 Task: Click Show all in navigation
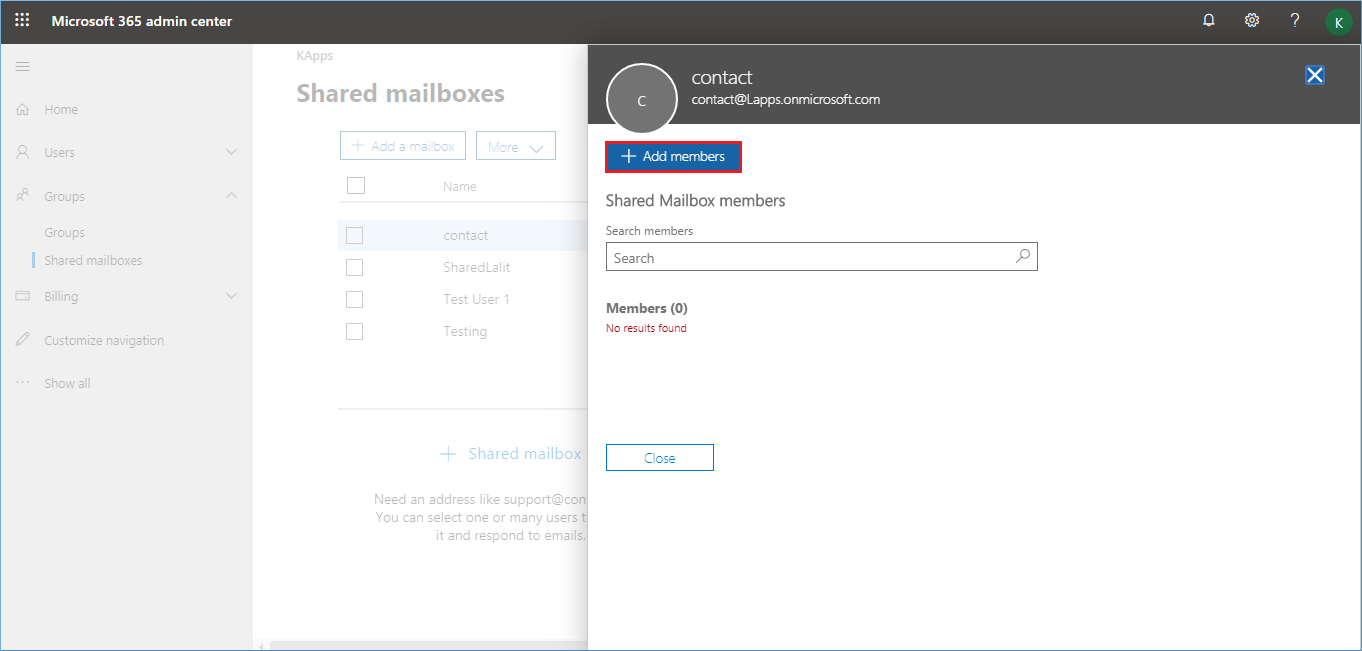pyautogui.click(x=67, y=383)
